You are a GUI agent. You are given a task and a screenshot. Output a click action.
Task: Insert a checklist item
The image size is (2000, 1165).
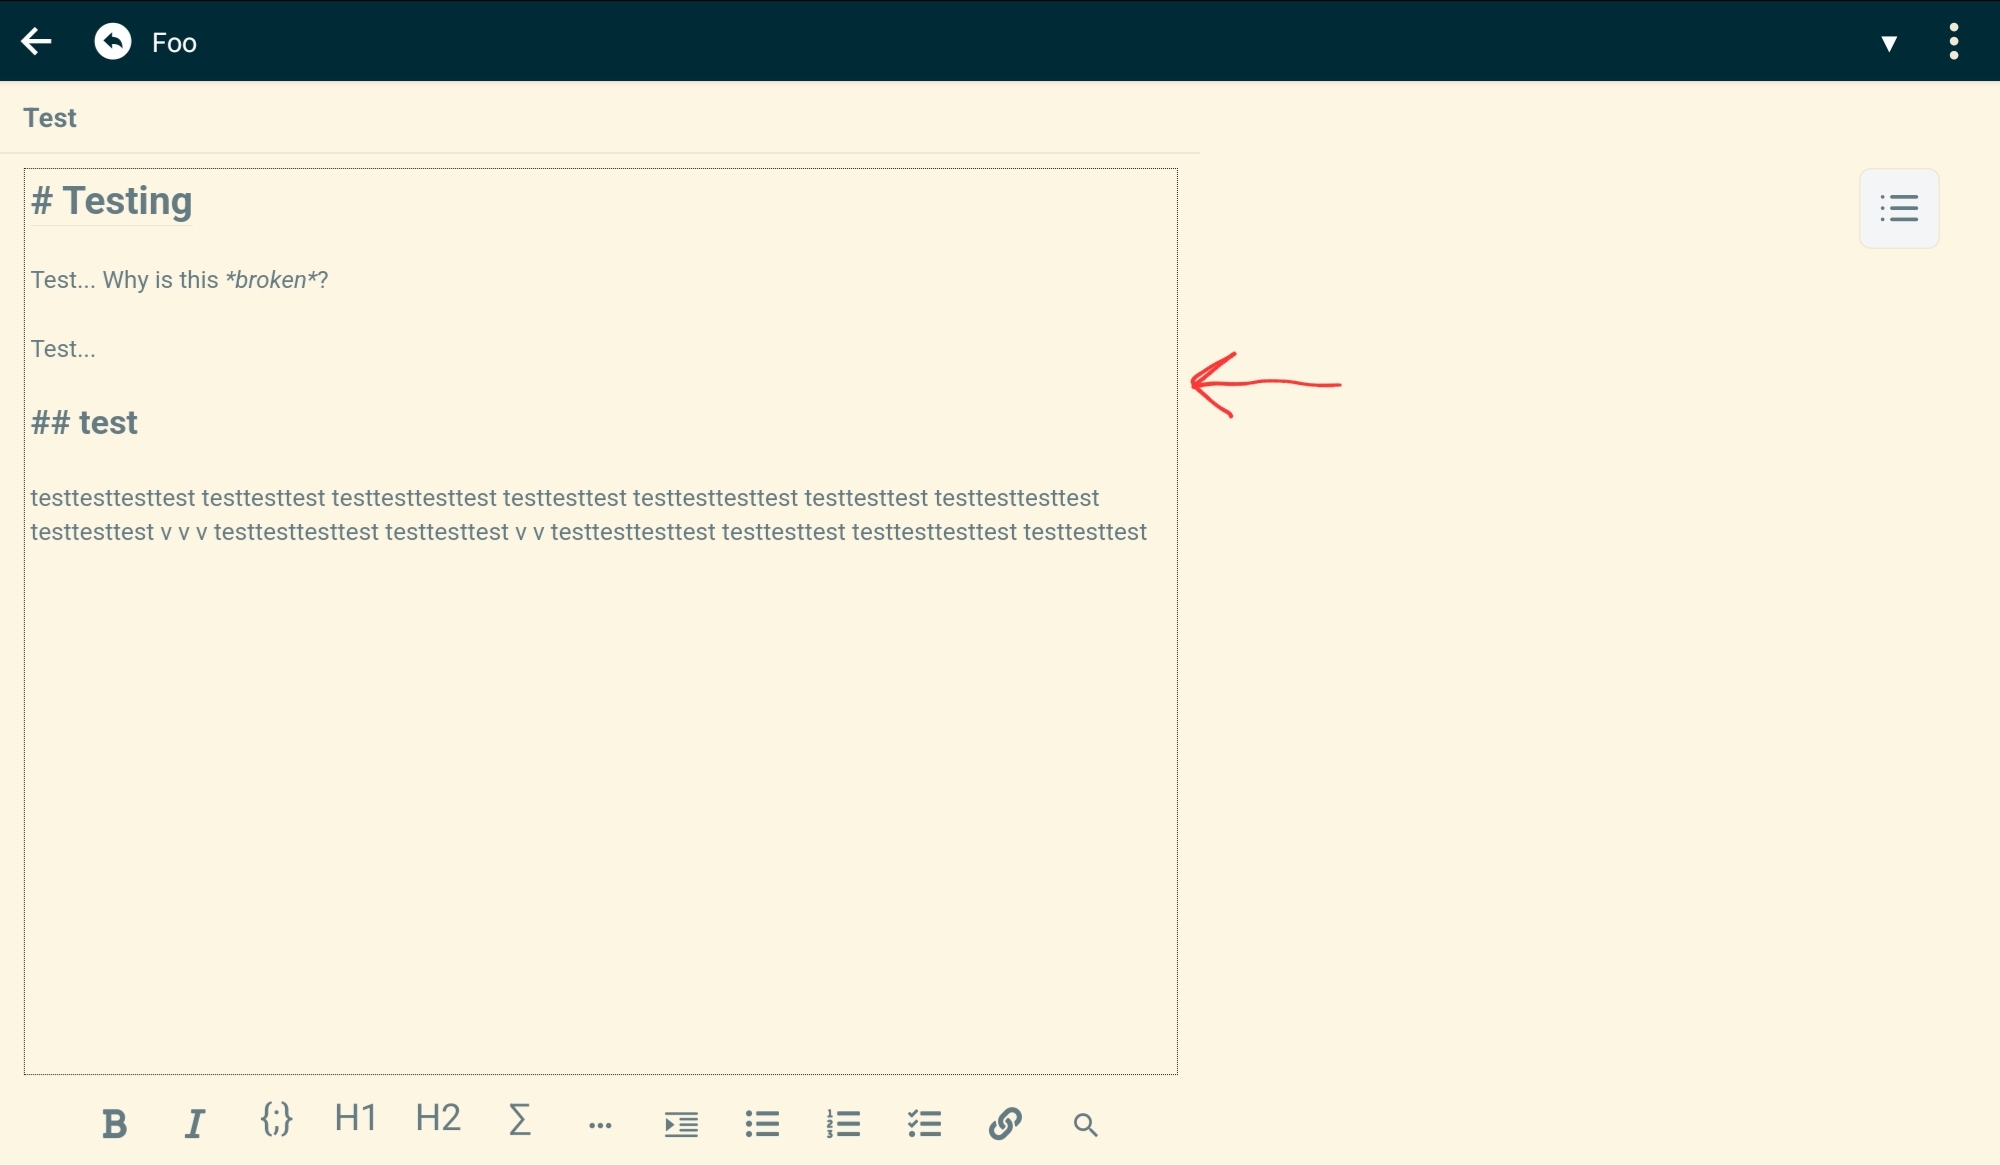click(923, 1123)
